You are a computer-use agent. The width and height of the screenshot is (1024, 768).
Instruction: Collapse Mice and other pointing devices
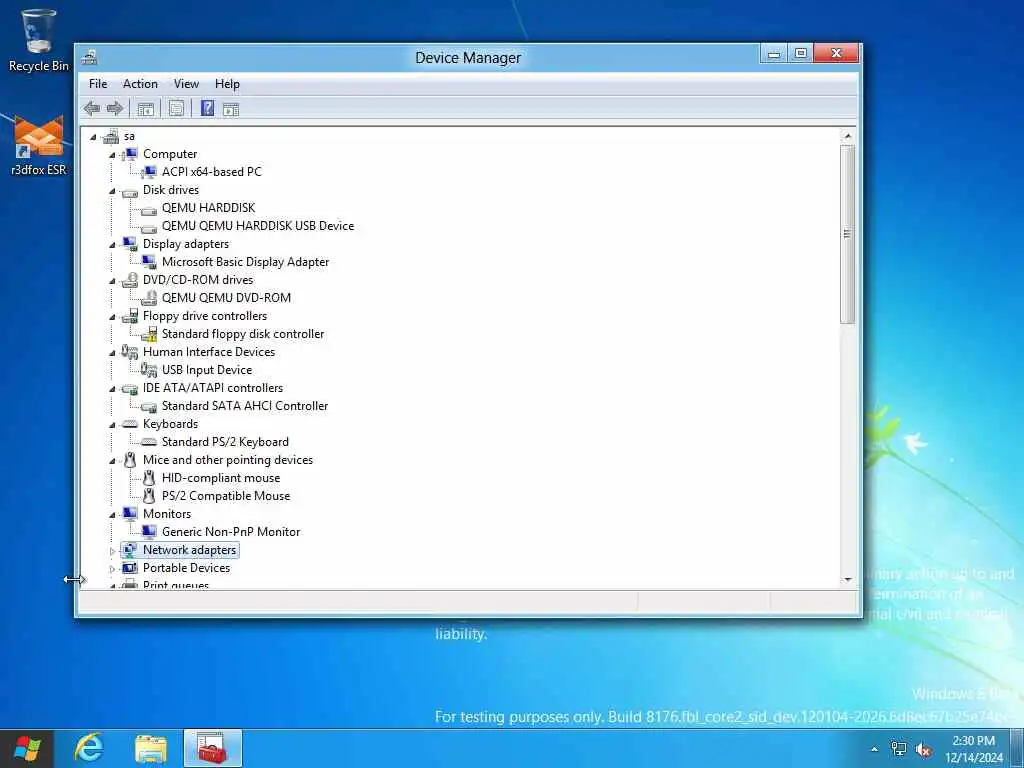[x=112, y=461]
